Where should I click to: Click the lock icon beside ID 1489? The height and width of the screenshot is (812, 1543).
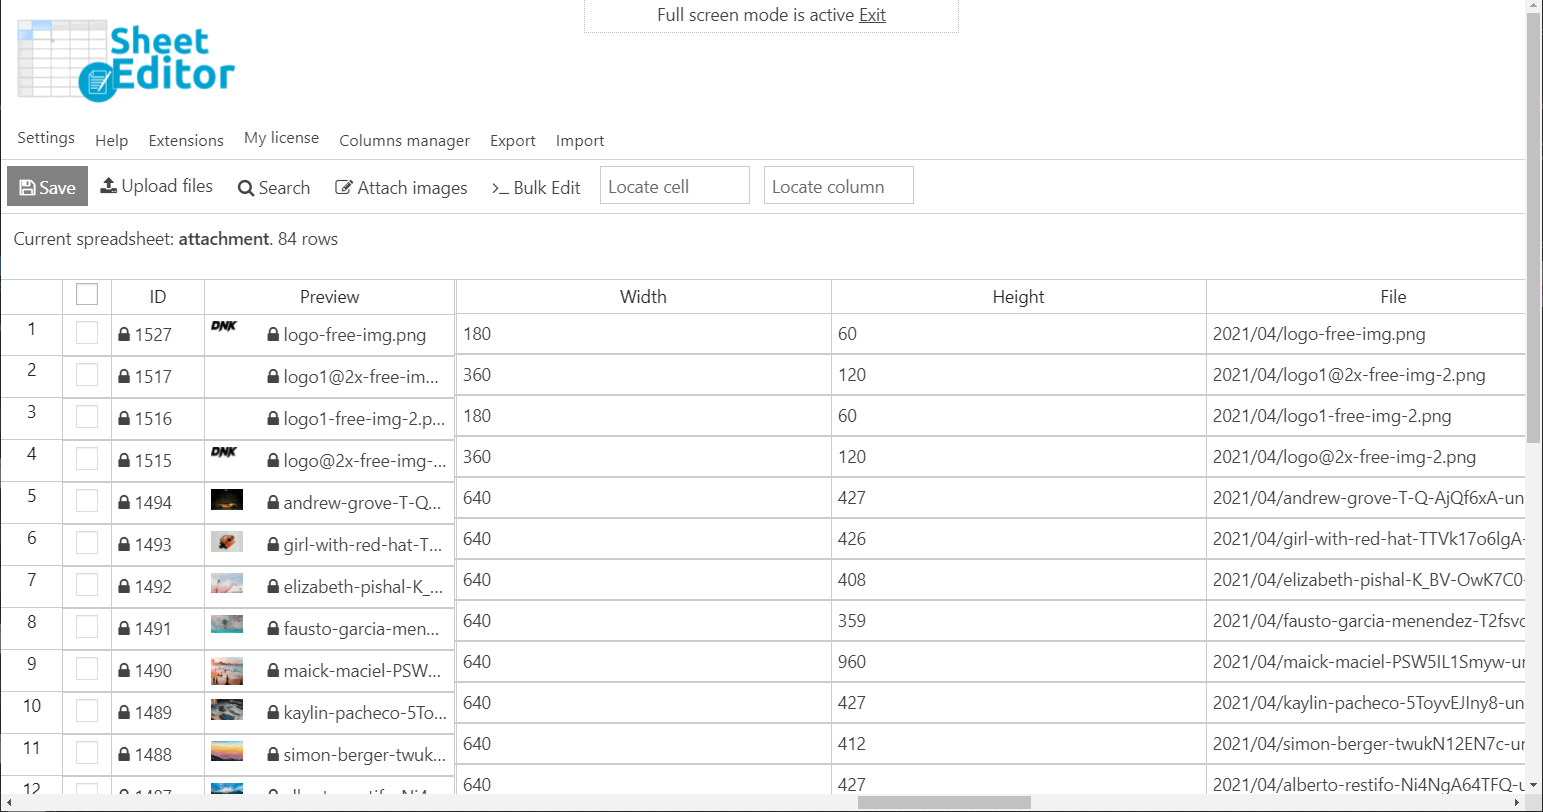124,713
